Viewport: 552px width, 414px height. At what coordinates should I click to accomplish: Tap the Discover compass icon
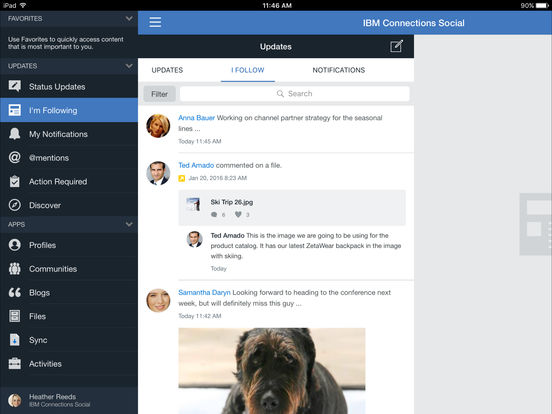(15, 205)
